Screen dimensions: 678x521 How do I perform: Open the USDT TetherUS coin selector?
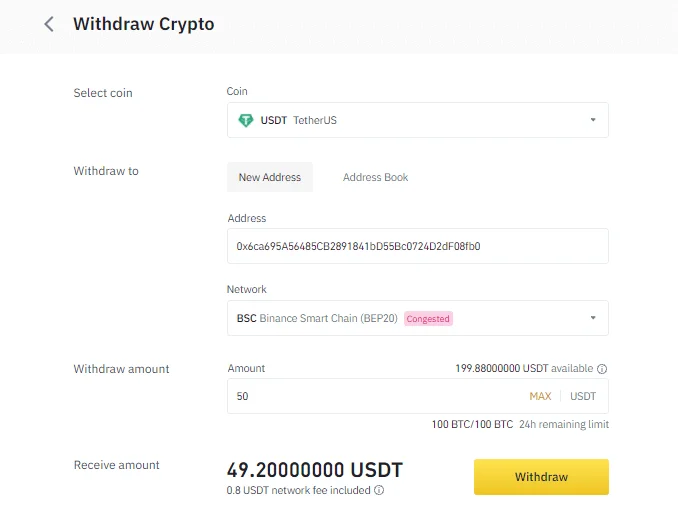coord(418,120)
